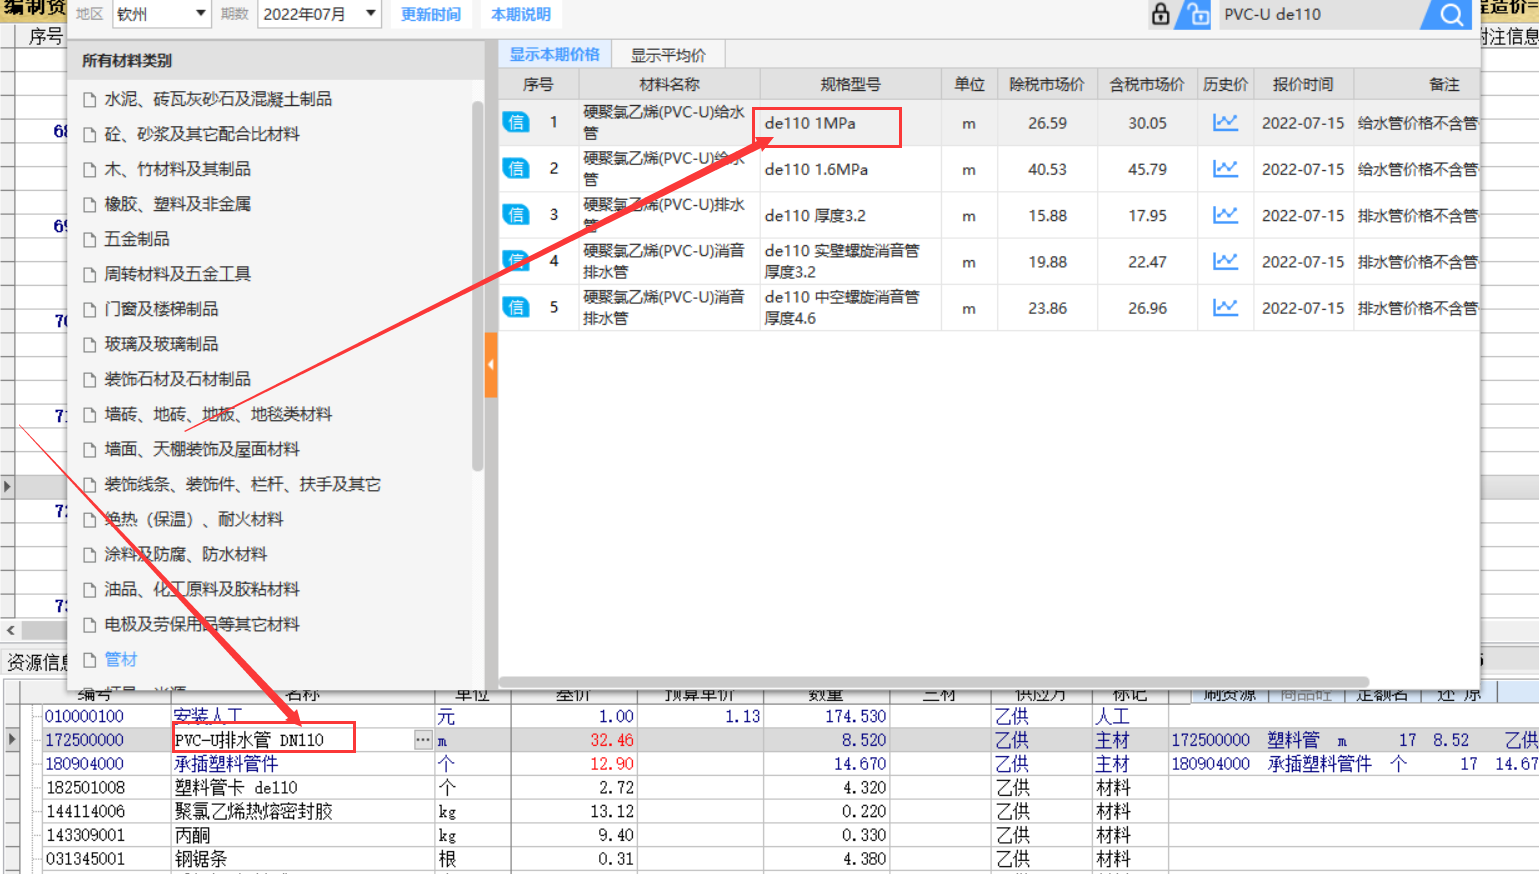Open the 期数 2022年07月 dropdown

[x=319, y=14]
